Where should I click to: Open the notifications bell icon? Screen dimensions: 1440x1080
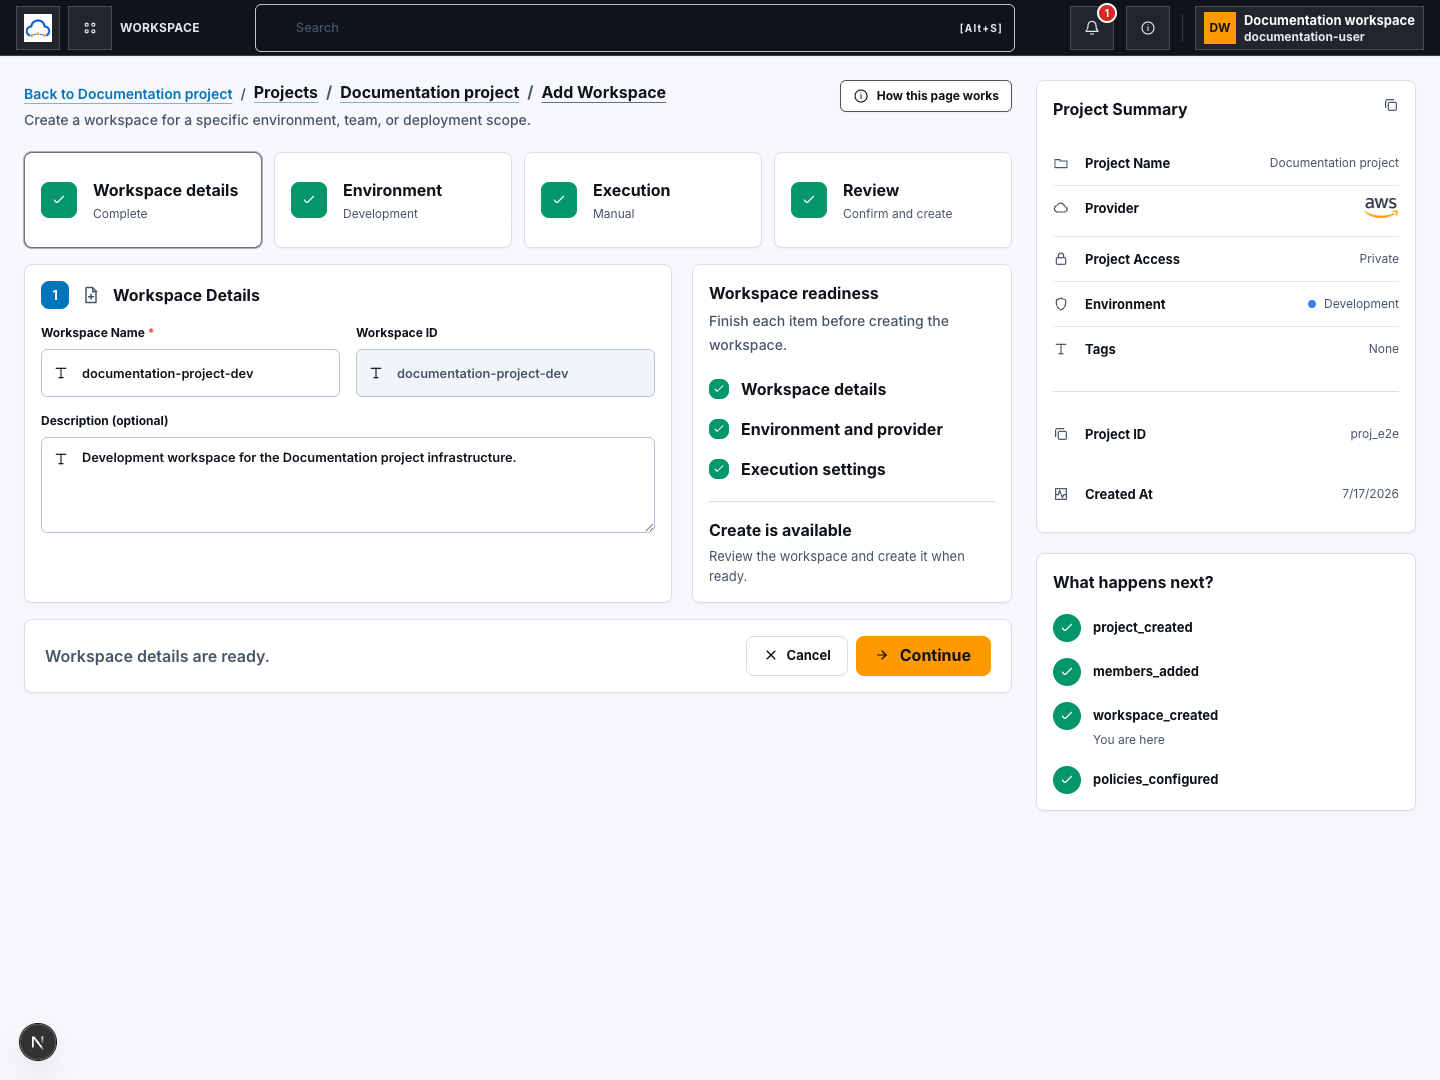coord(1092,28)
